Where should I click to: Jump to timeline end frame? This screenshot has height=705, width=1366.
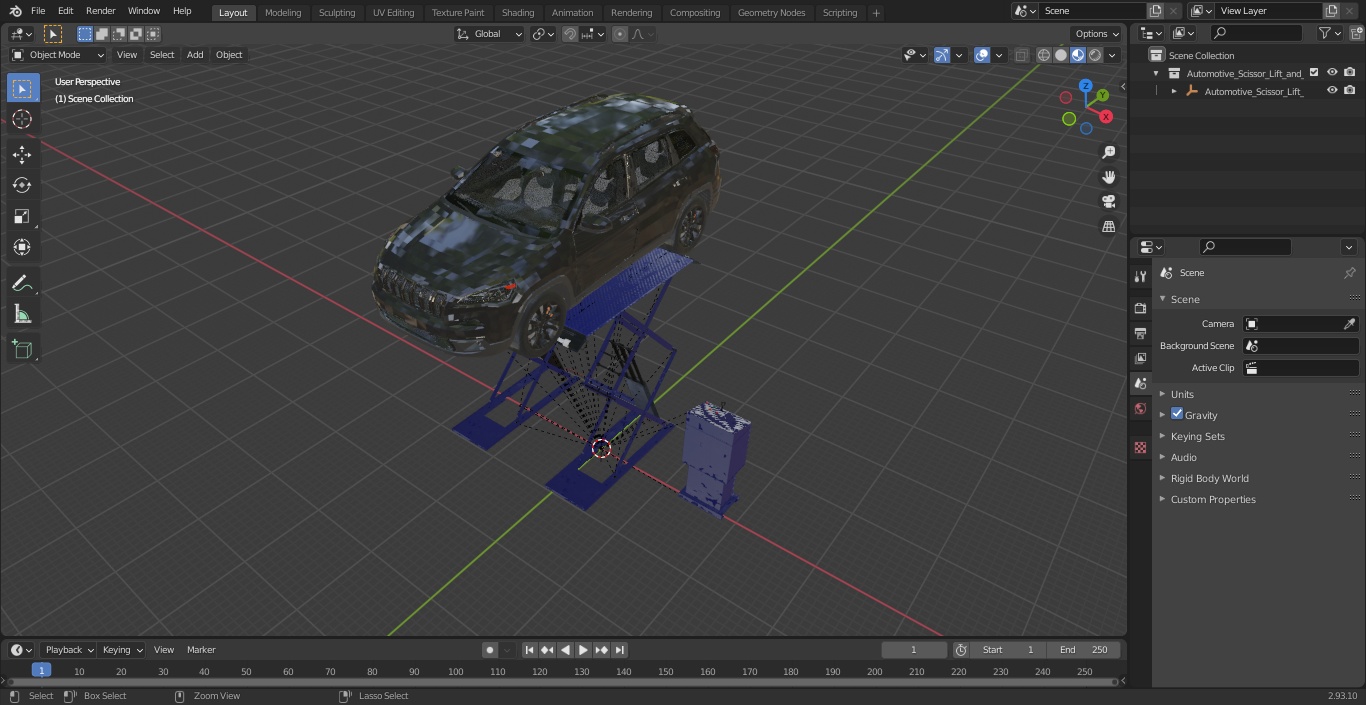click(x=619, y=650)
